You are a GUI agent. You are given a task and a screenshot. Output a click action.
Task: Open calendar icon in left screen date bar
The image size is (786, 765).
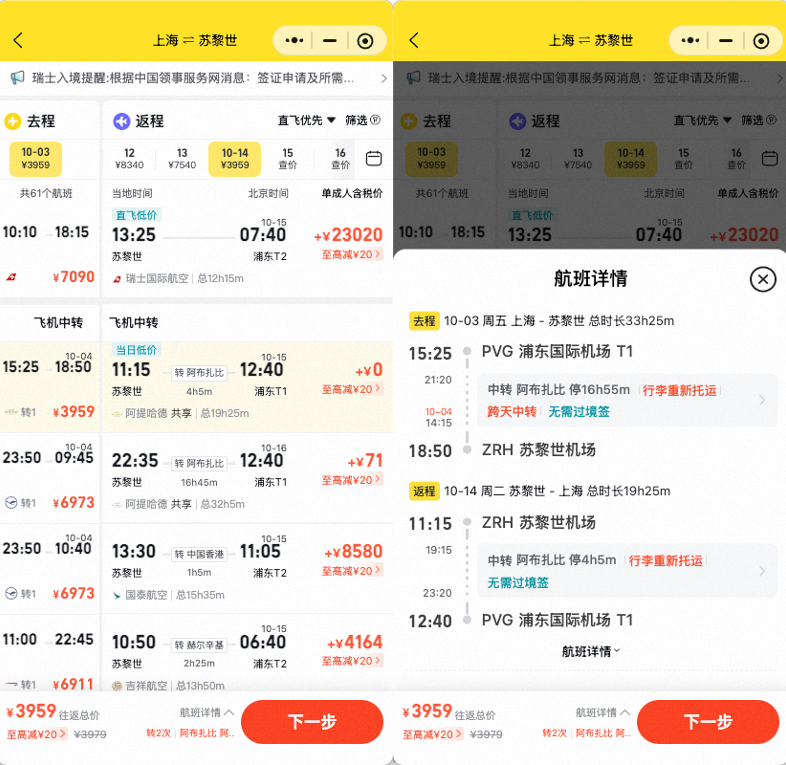point(373,158)
